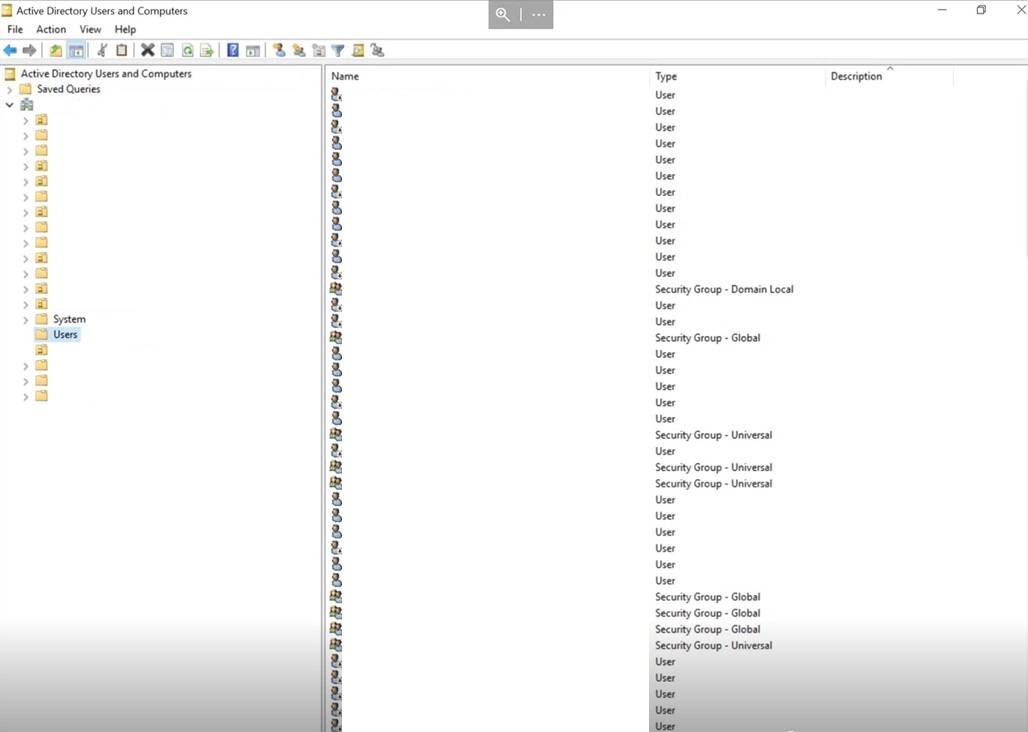This screenshot has height=732, width=1028.
Task: Click the Export List toolbar icon
Action: pos(208,50)
